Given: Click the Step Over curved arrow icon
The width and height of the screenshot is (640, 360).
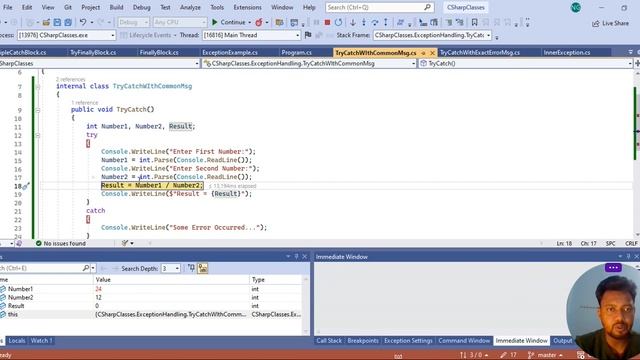Looking at the screenshot, I should coord(374,22).
